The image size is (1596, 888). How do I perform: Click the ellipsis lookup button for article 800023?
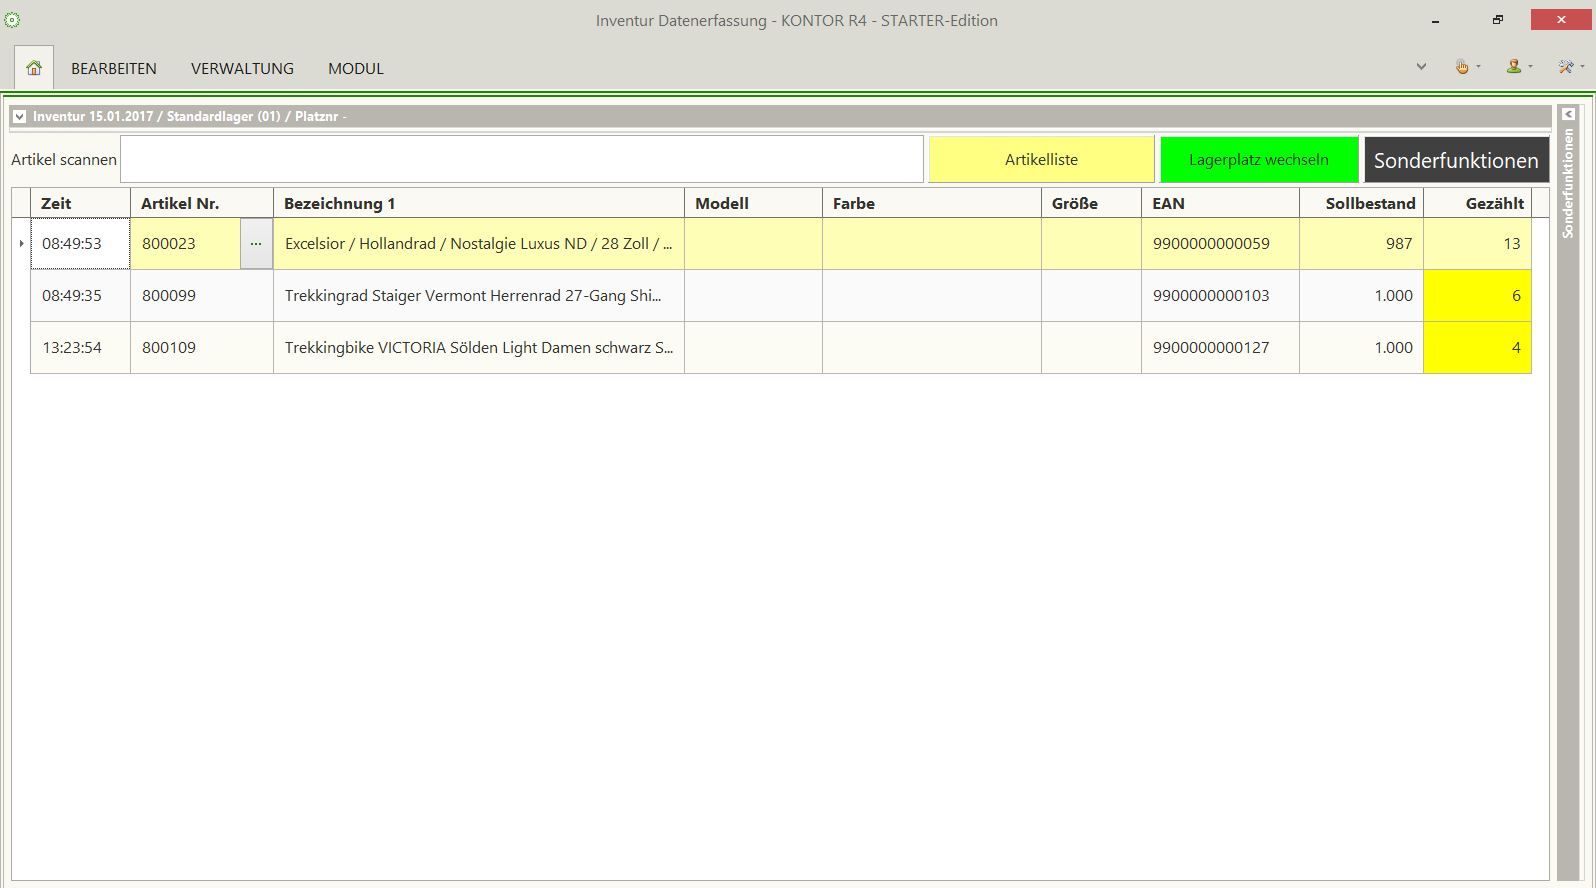(256, 244)
